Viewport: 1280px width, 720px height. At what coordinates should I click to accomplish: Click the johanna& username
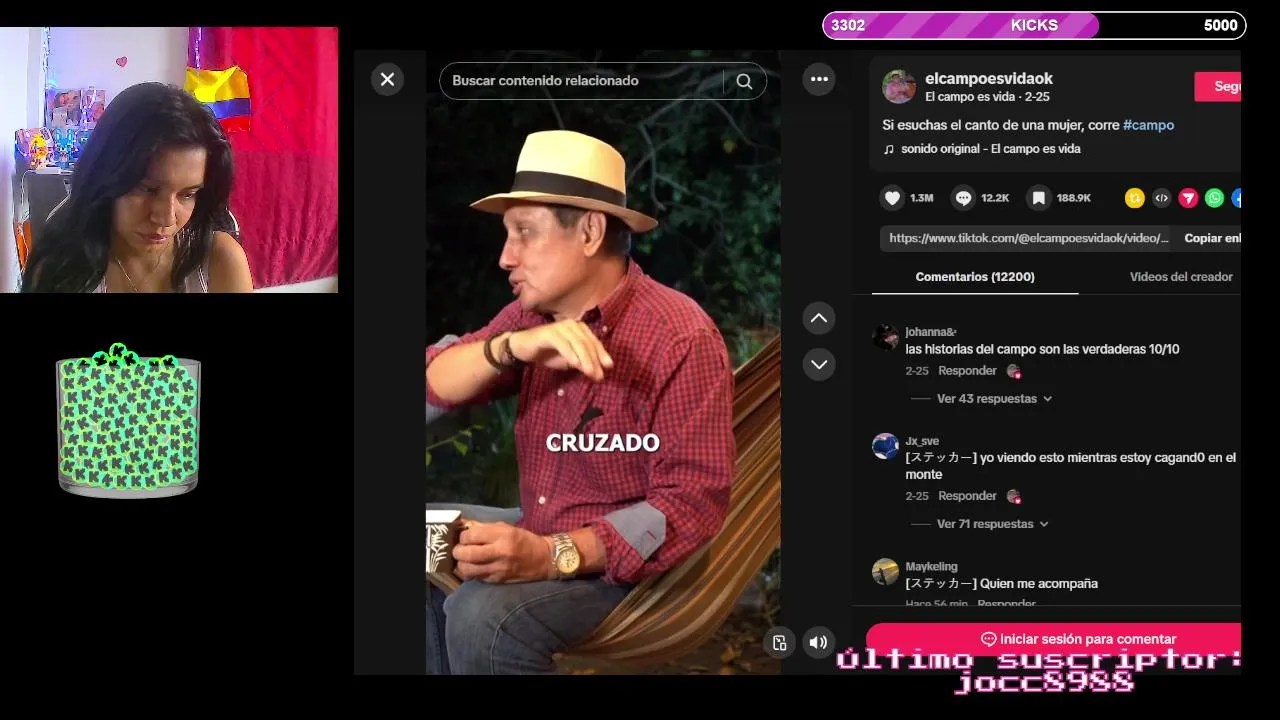coord(930,332)
